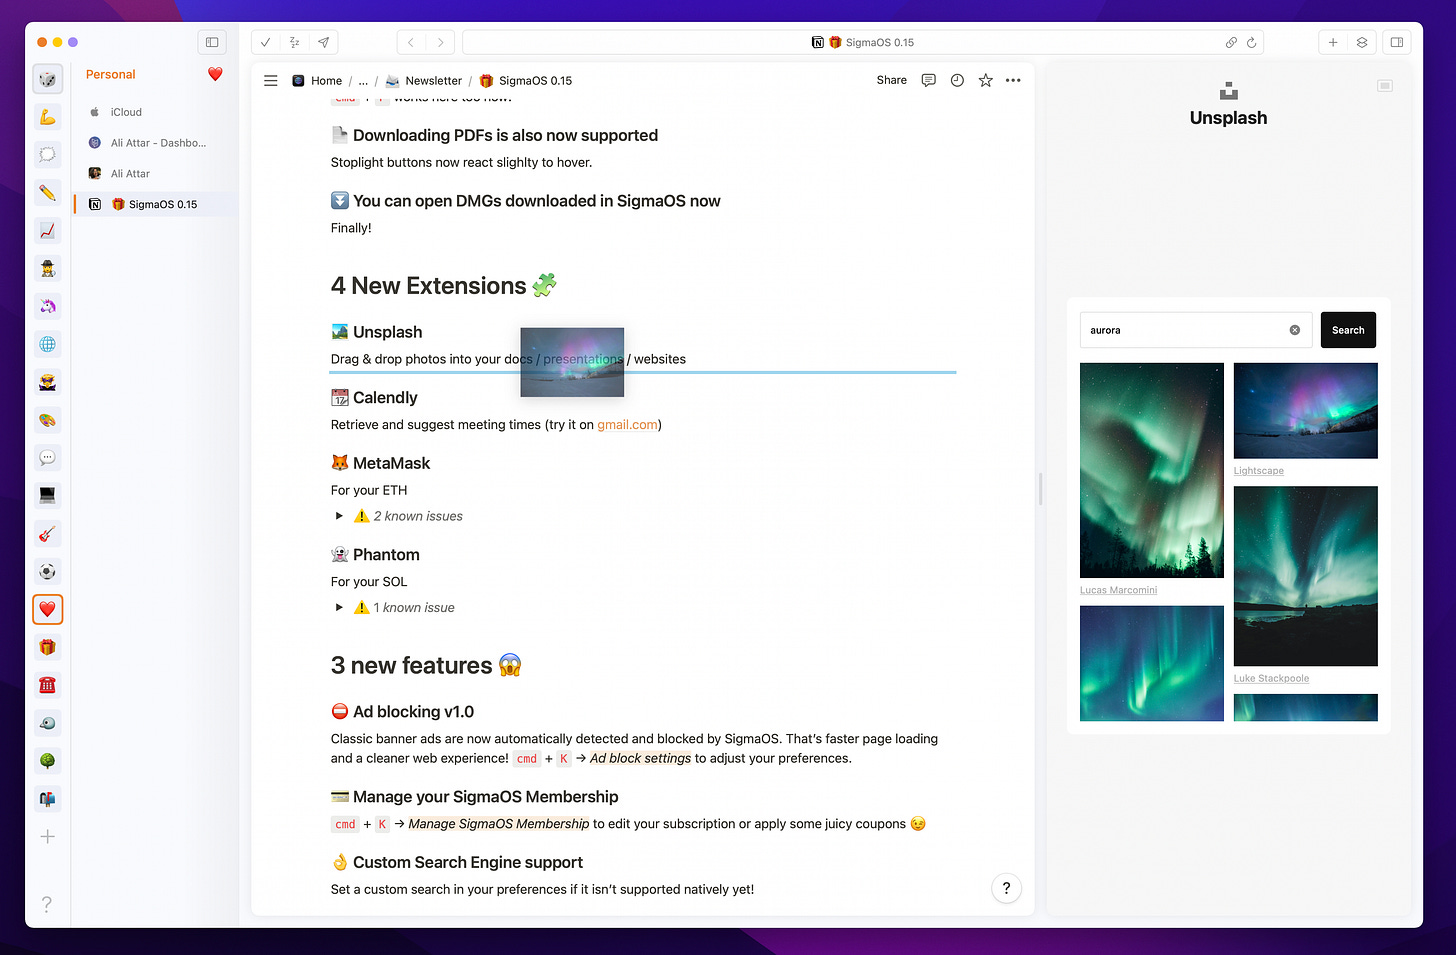This screenshot has width=1456, height=955.
Task: Expand the 2 known issues toggle
Action: coord(339,516)
